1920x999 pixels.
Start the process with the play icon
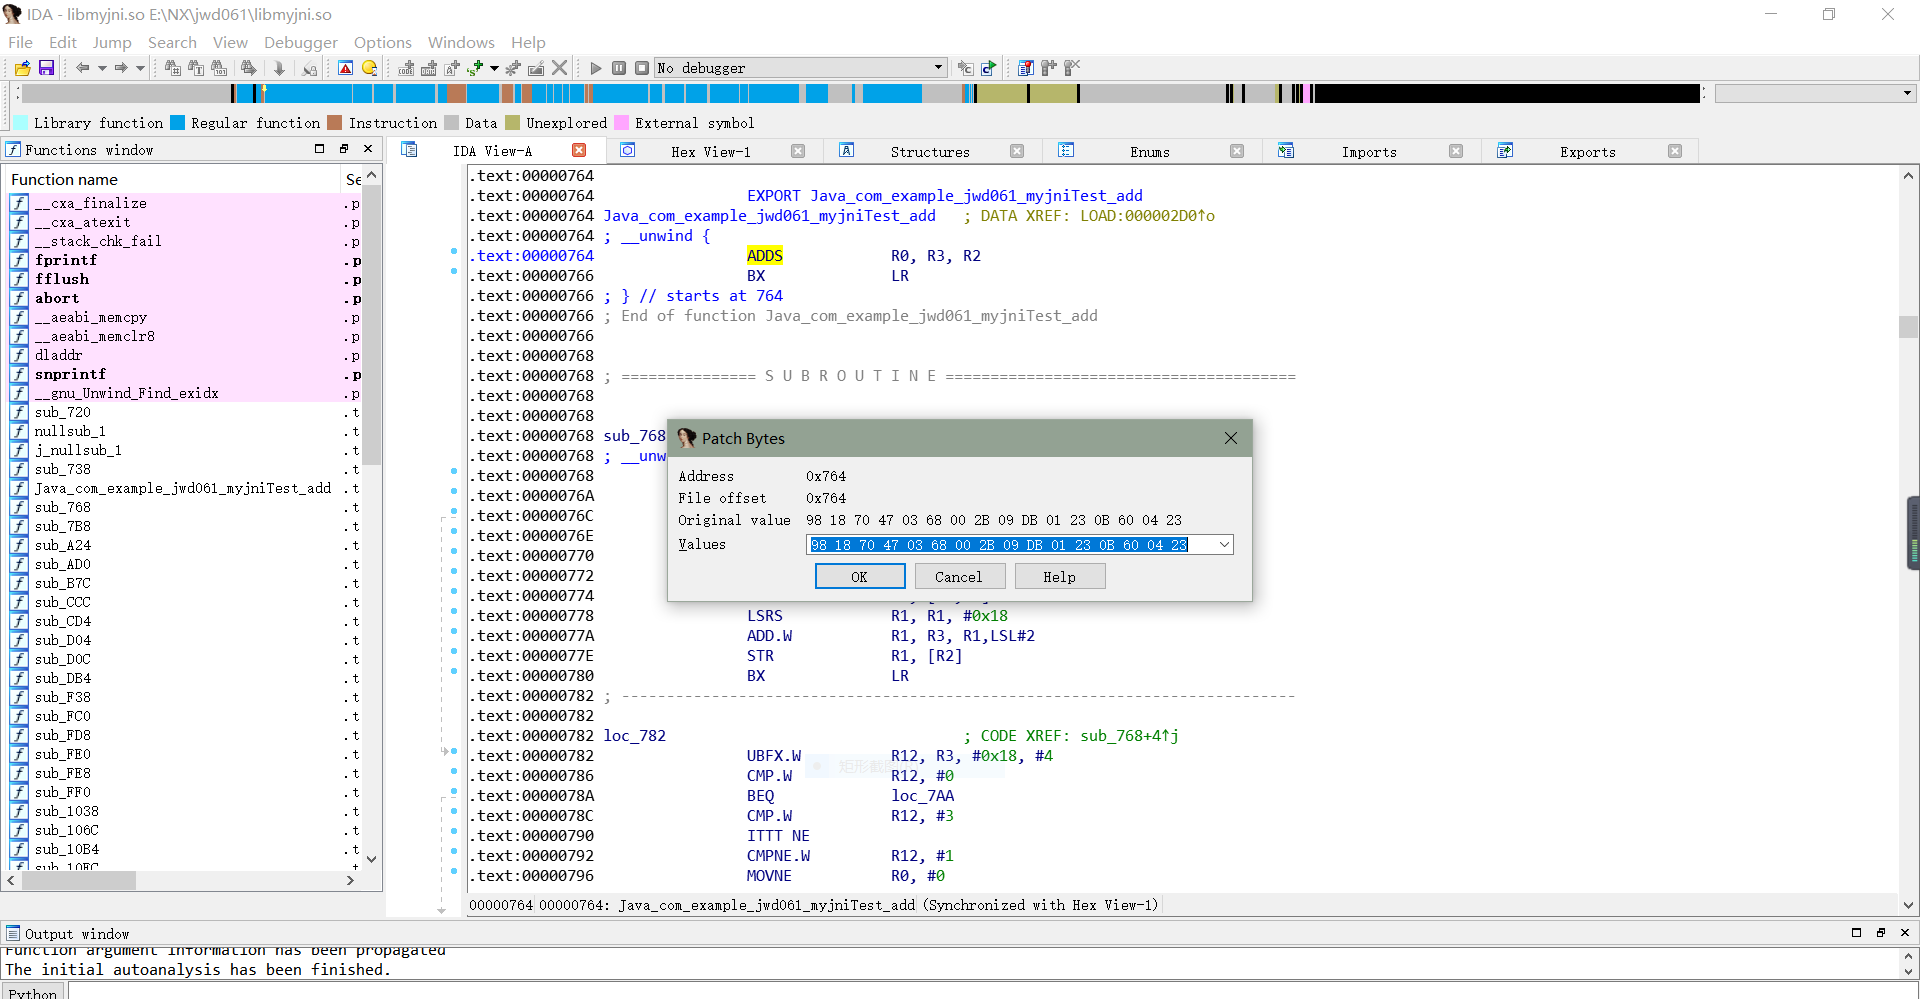click(x=596, y=68)
